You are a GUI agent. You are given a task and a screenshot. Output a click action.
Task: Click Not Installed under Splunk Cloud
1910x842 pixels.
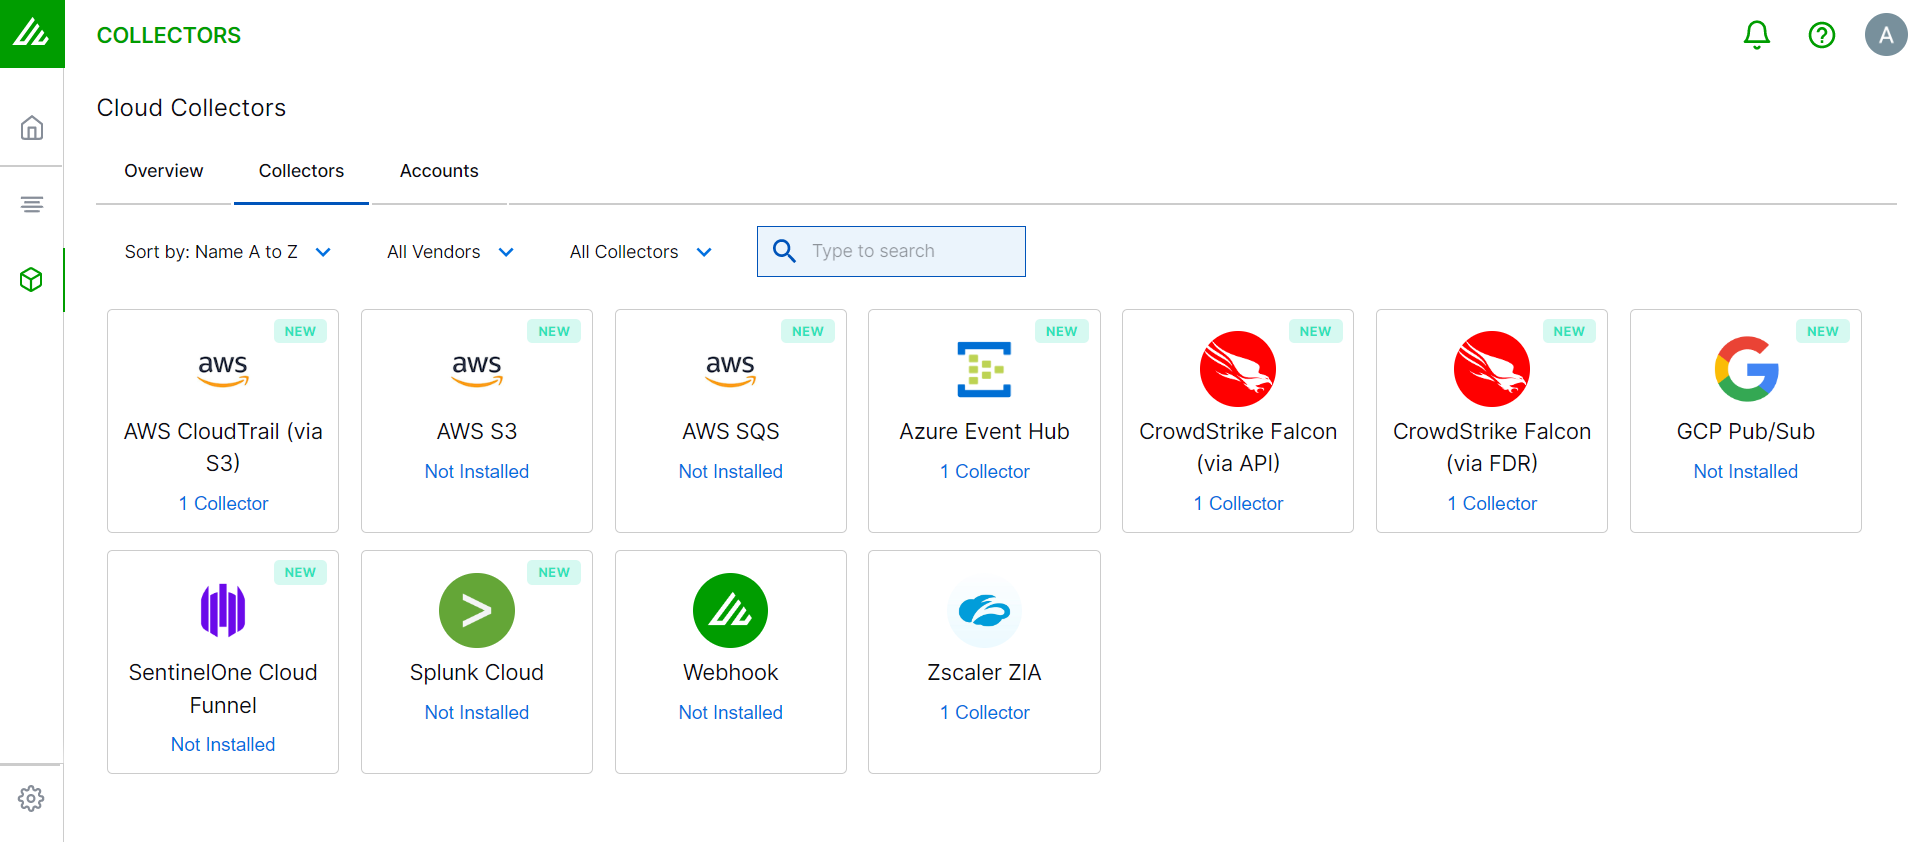pyautogui.click(x=477, y=712)
